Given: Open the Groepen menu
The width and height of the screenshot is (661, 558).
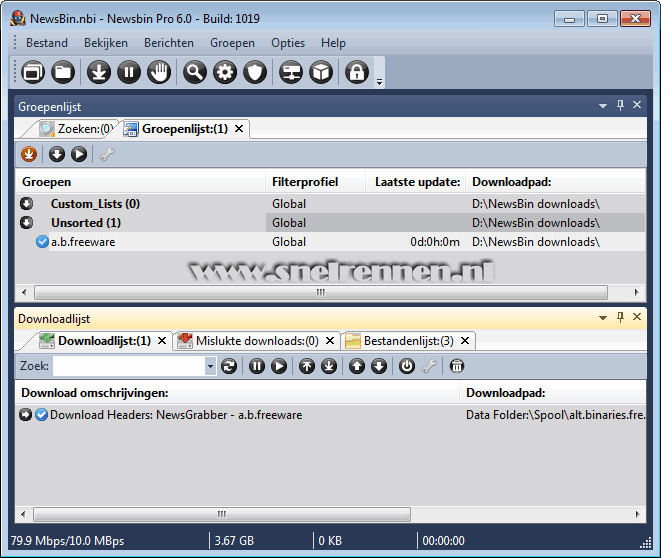Looking at the screenshot, I should tap(232, 43).
